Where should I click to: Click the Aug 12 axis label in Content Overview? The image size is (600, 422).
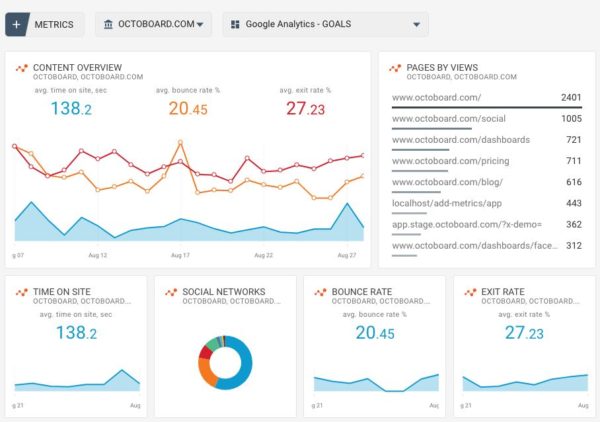(x=98, y=255)
